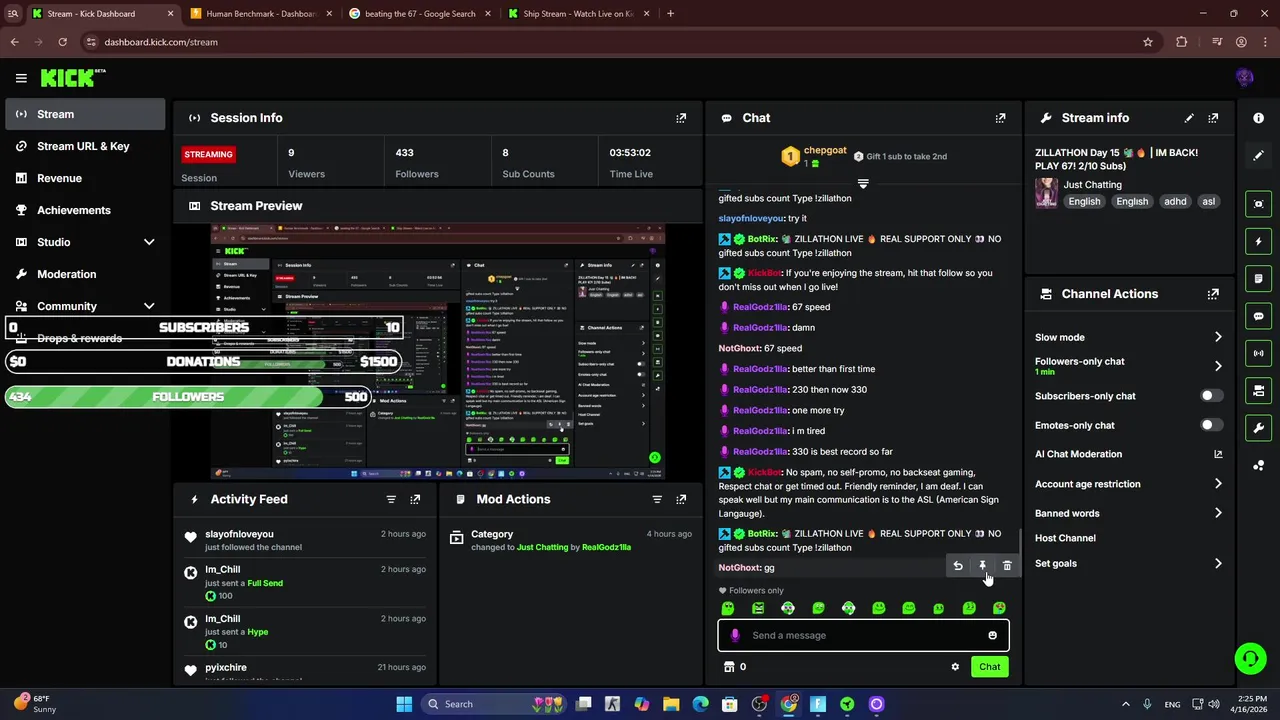Open Stream sidebar item
1280x720 pixels.
pyautogui.click(x=85, y=114)
